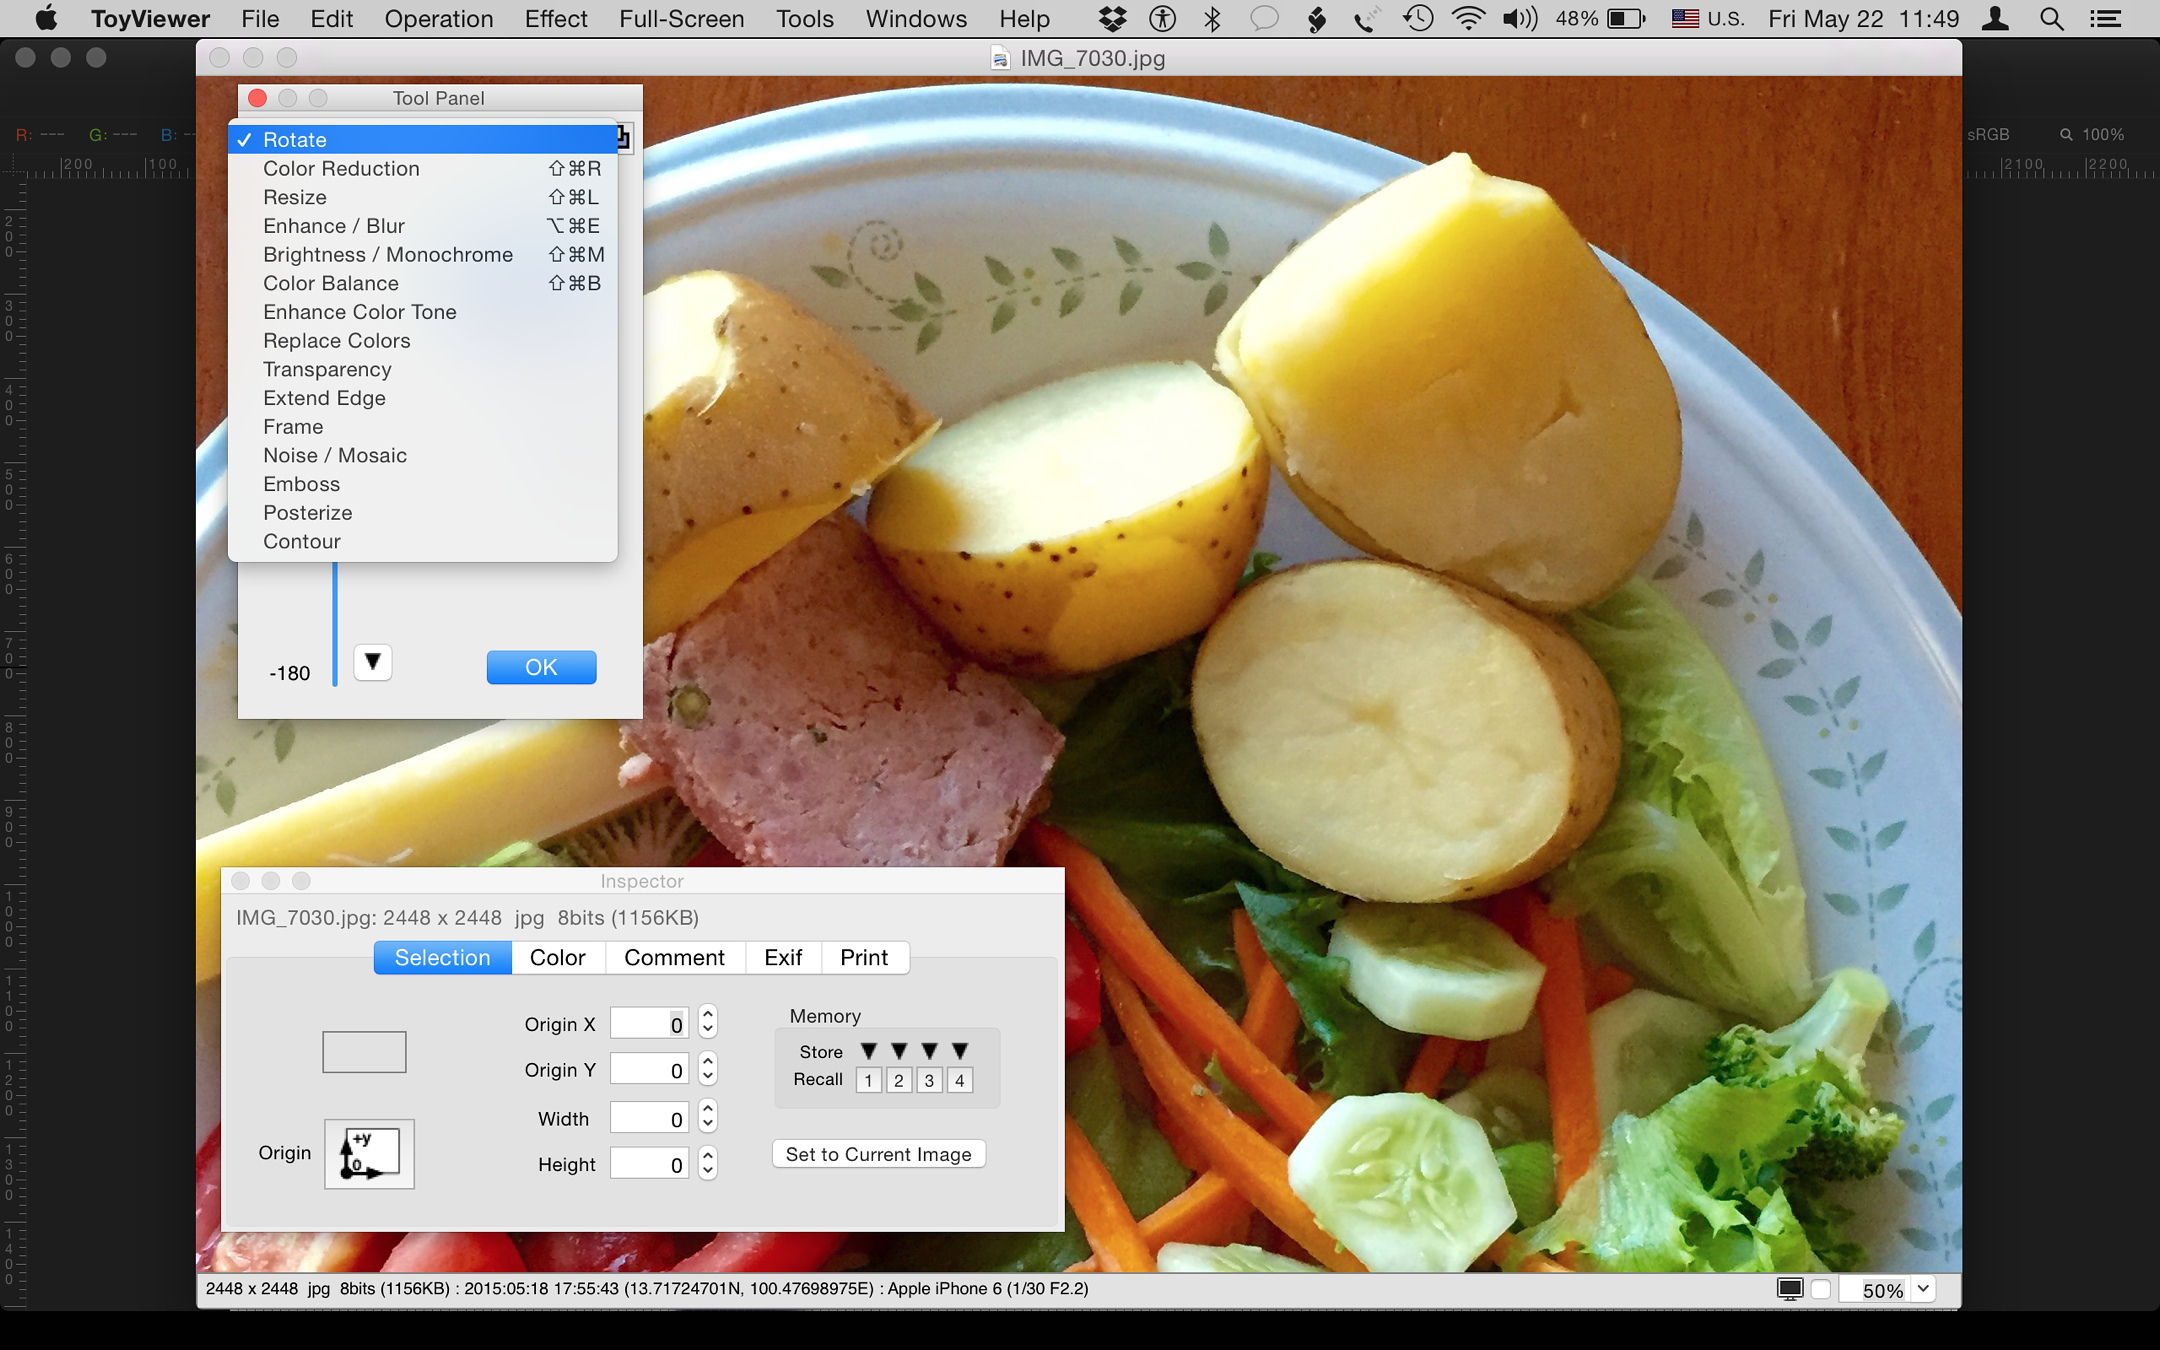Viewport: 2160px width, 1350px height.
Task: Click OK to confirm rotation
Action: (x=543, y=666)
